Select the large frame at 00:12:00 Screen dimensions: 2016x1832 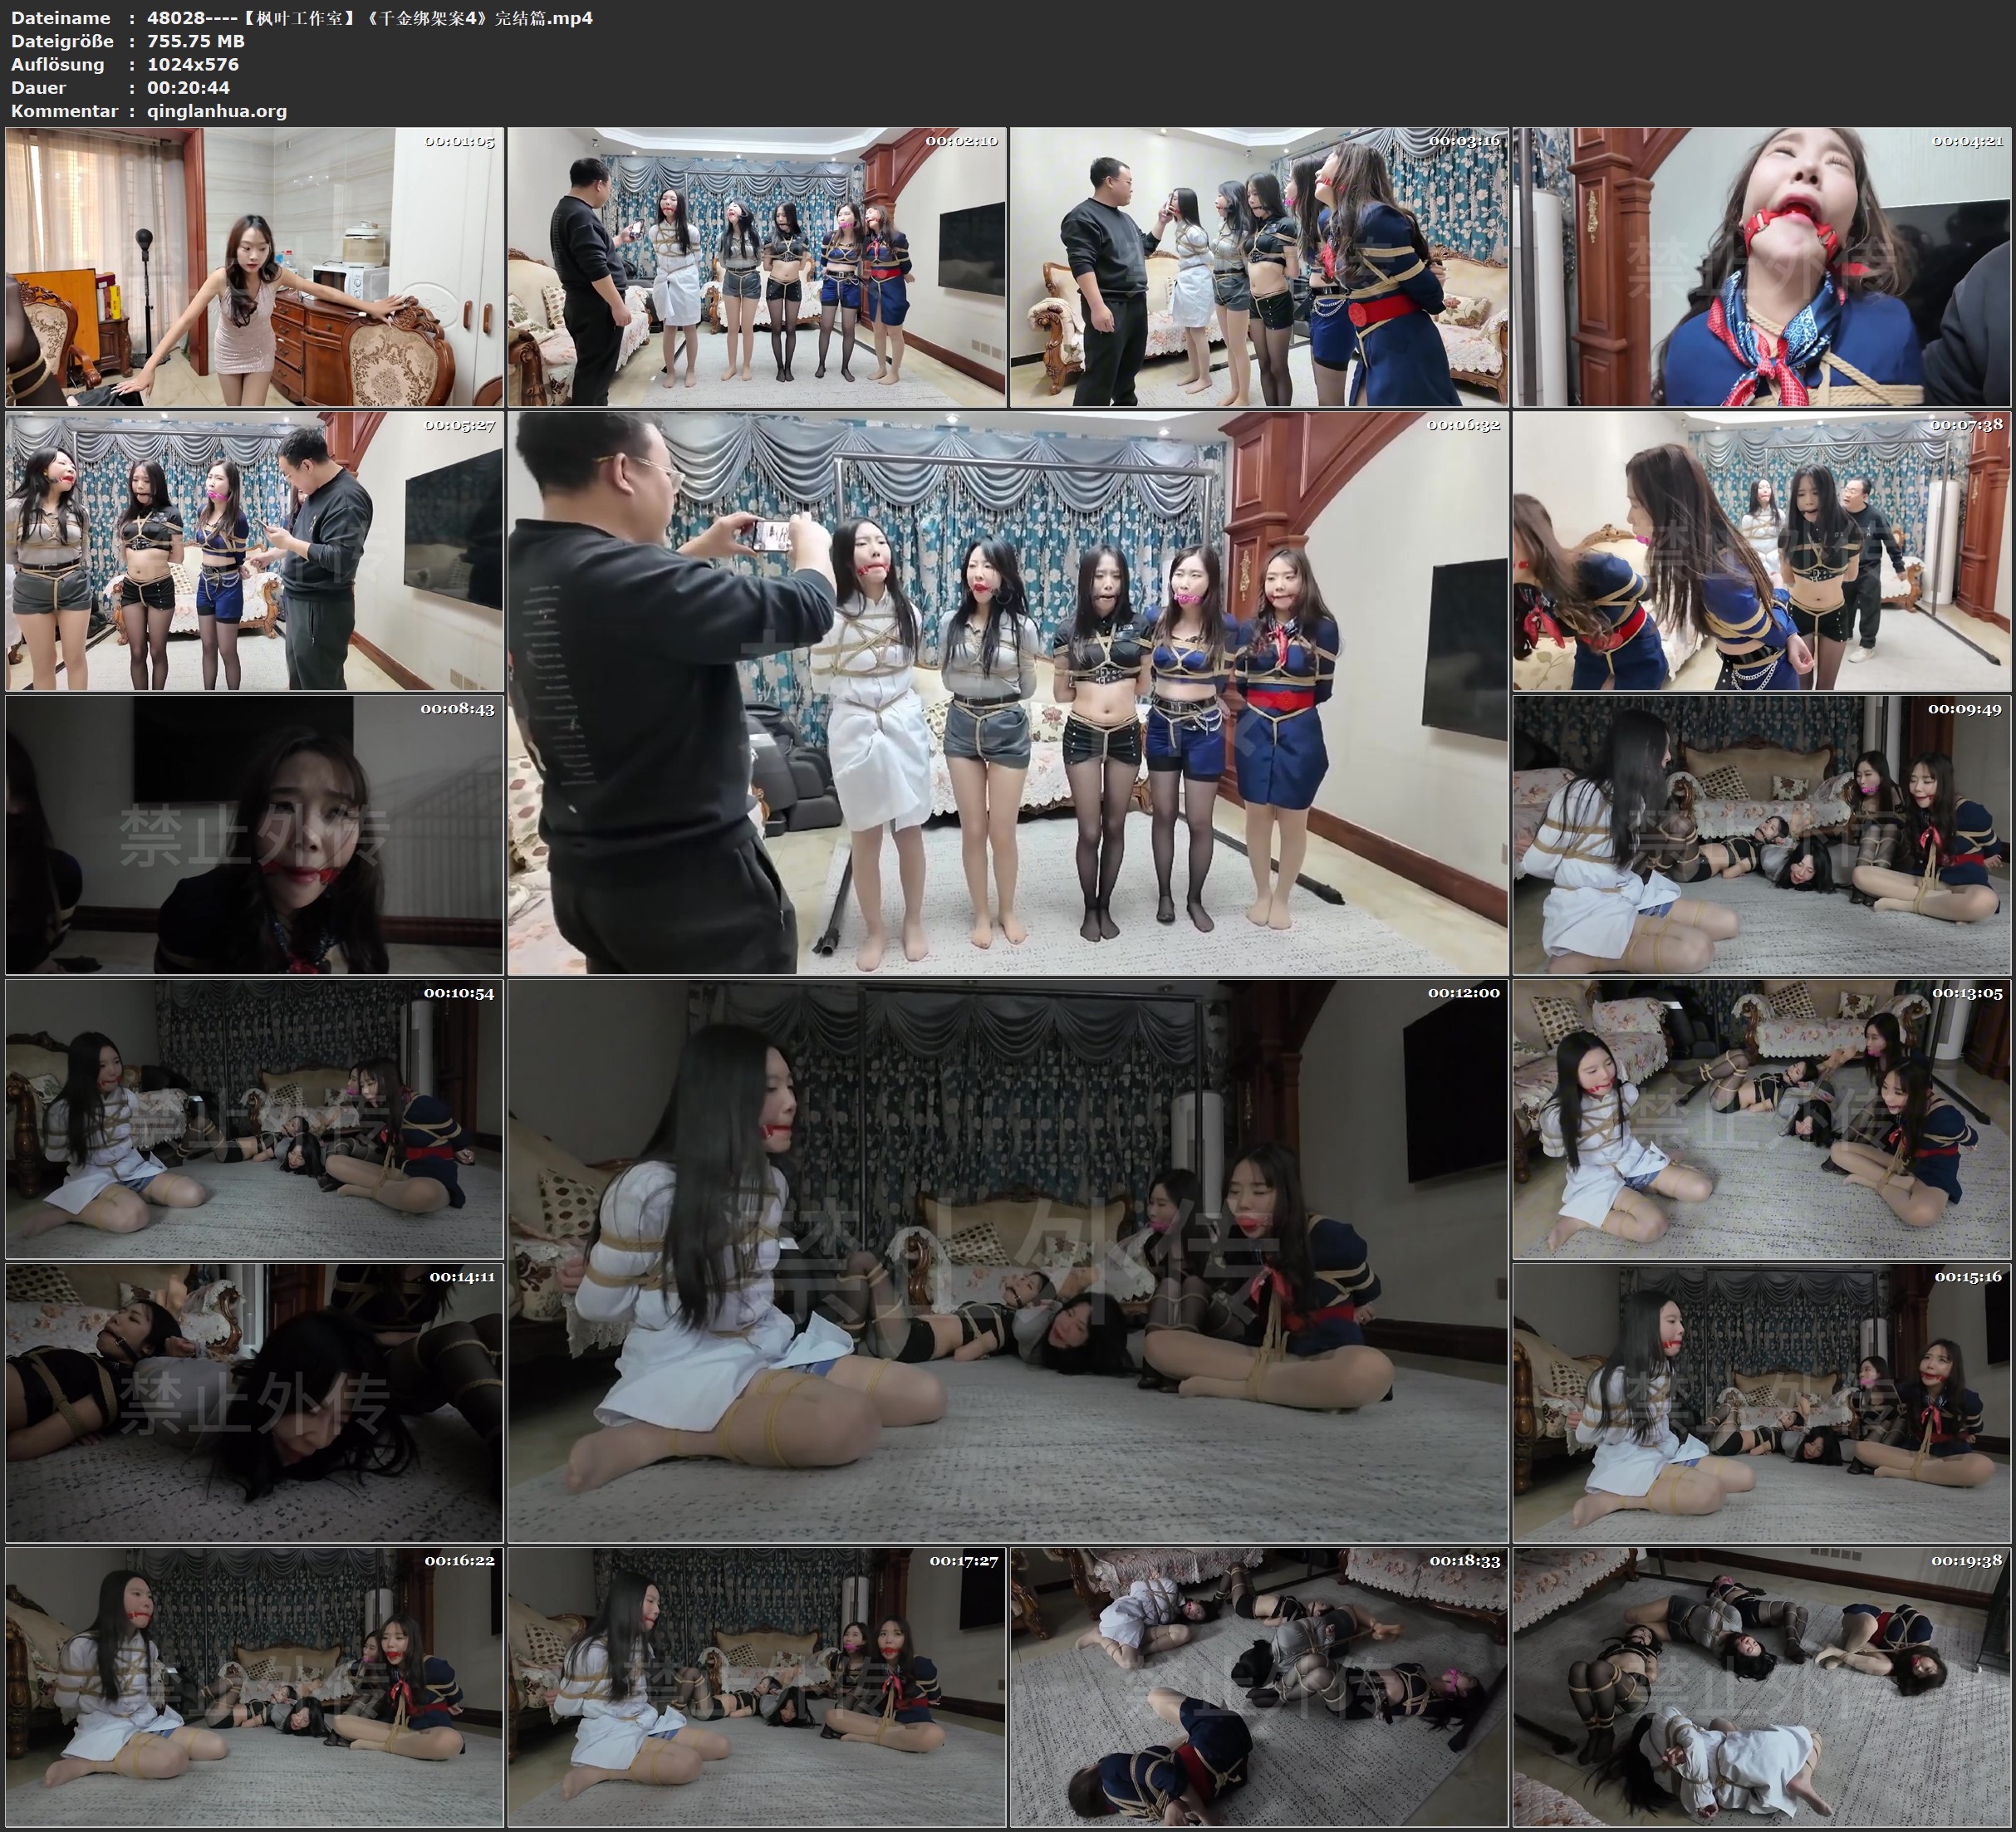1007,1260
